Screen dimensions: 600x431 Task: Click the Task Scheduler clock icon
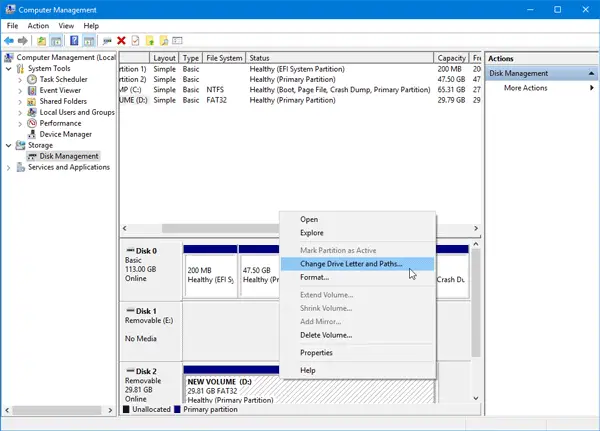32,79
